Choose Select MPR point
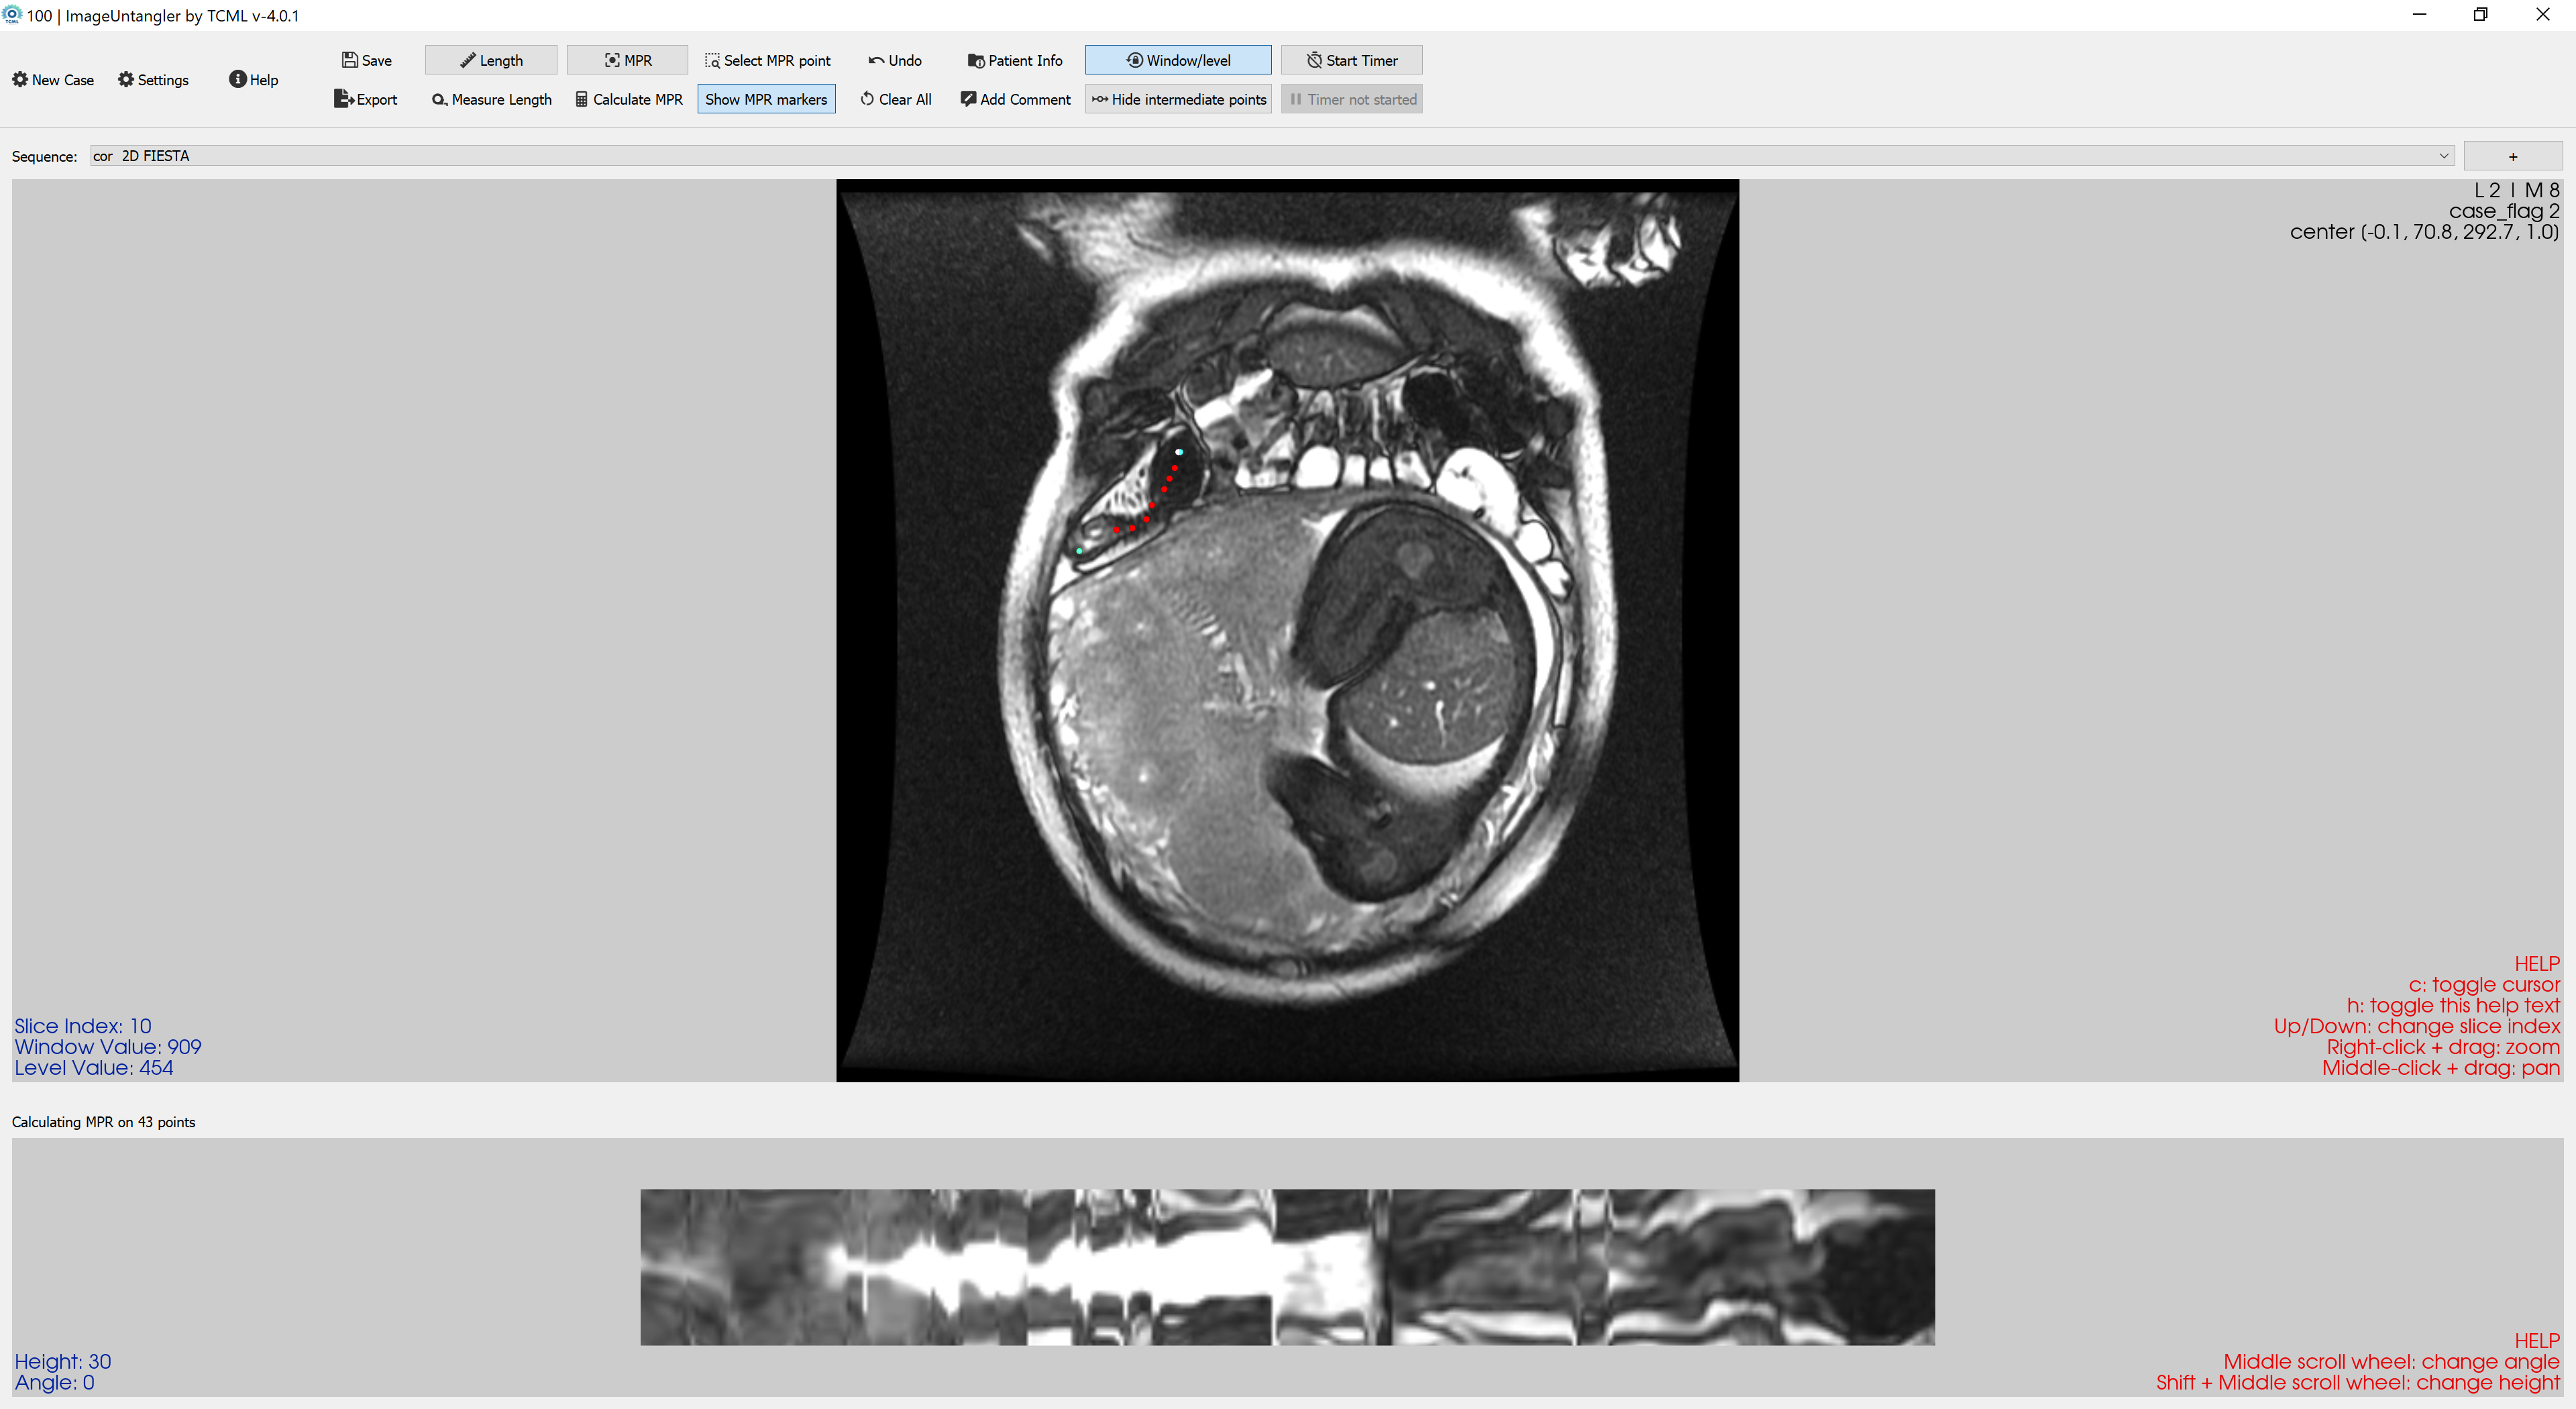Screen dimensions: 2576x1409 click(767, 60)
